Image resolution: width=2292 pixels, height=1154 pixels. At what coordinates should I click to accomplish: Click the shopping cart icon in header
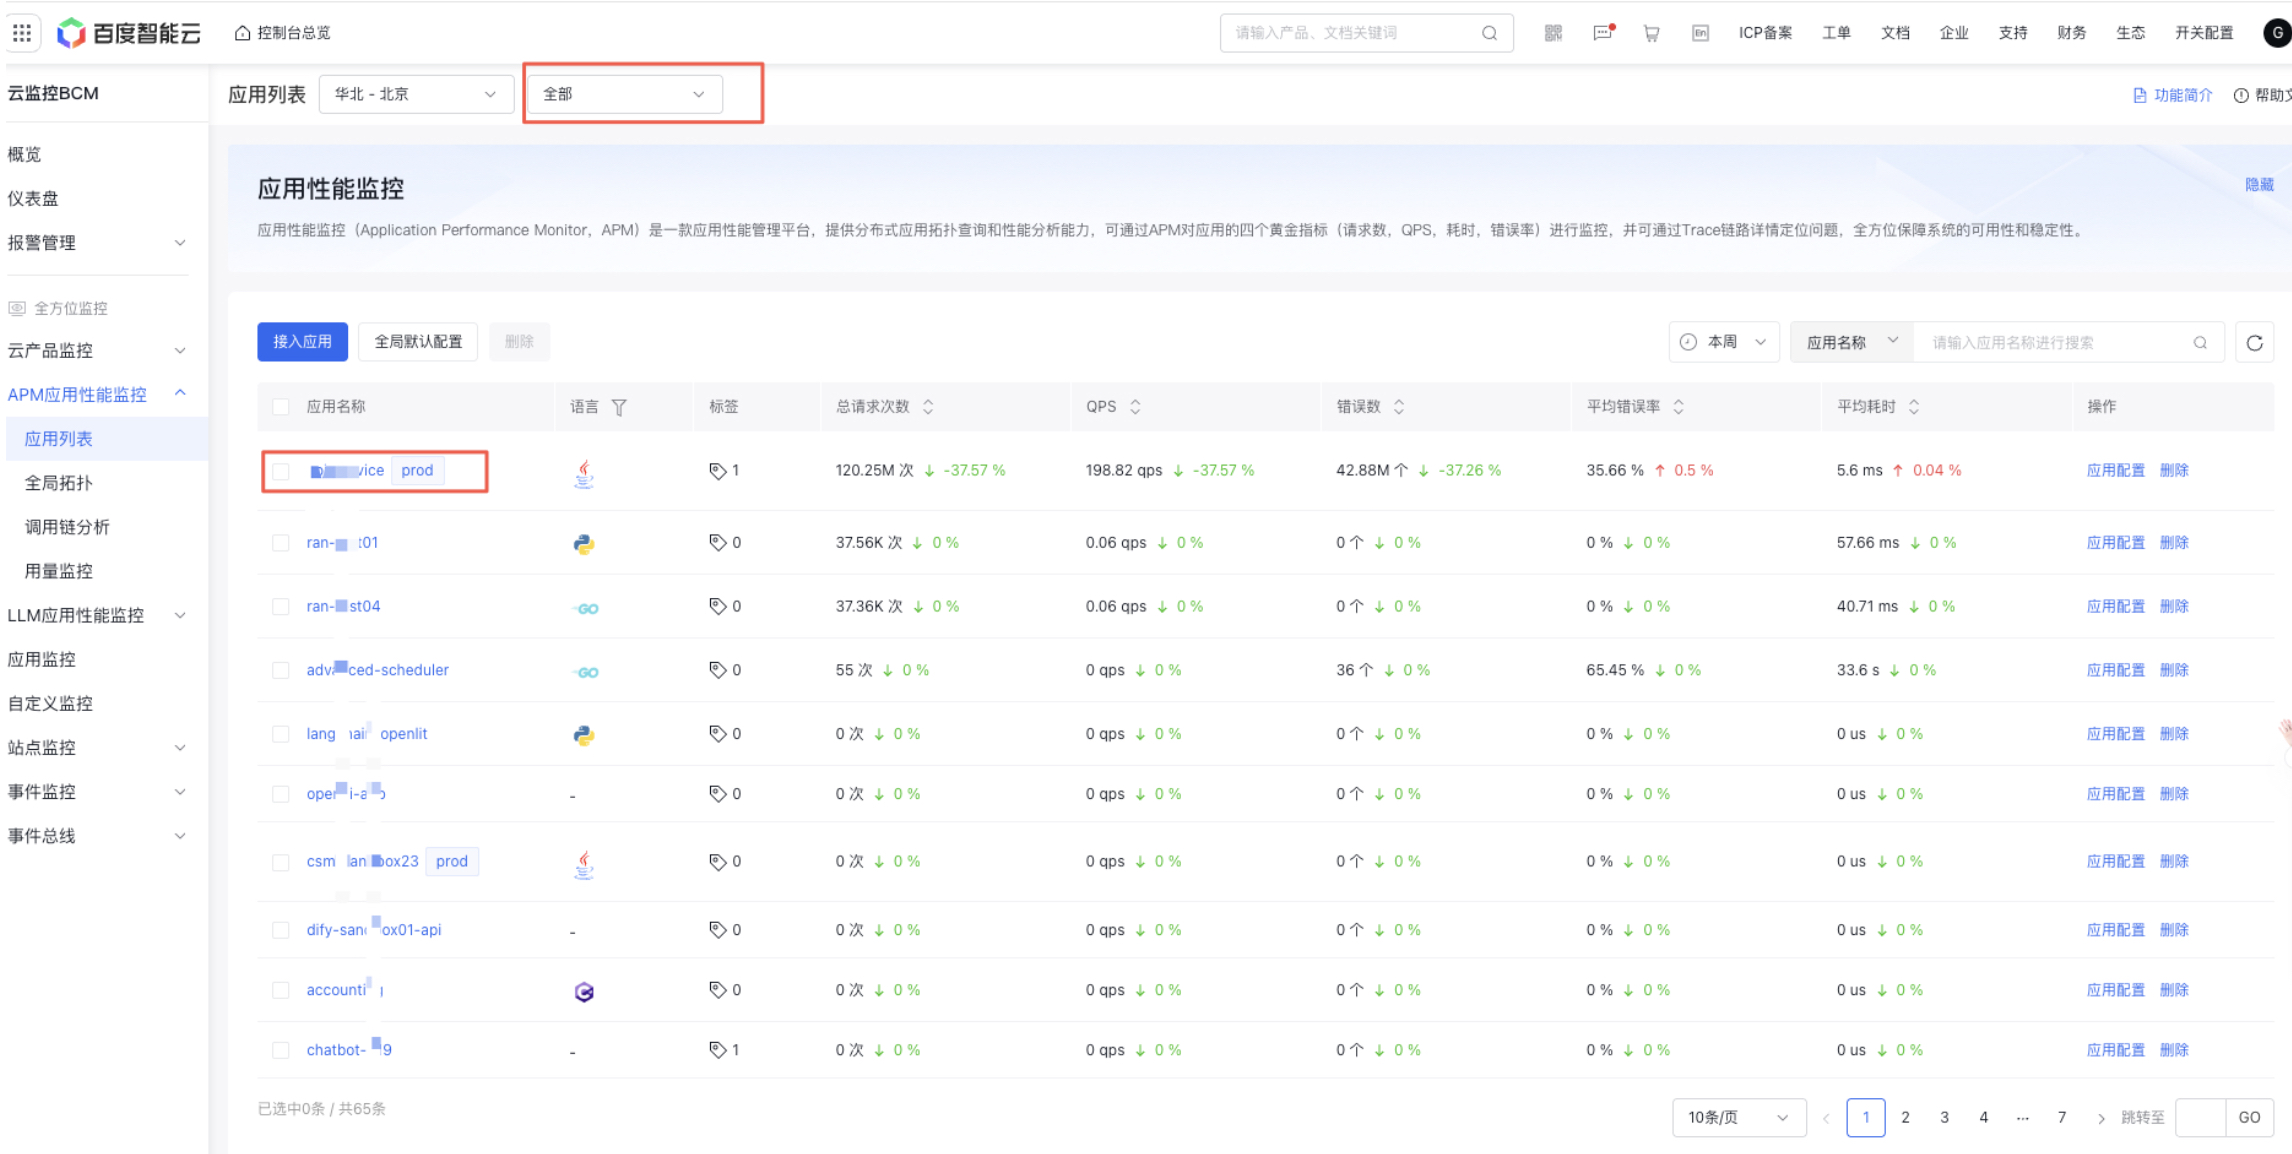[x=1651, y=33]
